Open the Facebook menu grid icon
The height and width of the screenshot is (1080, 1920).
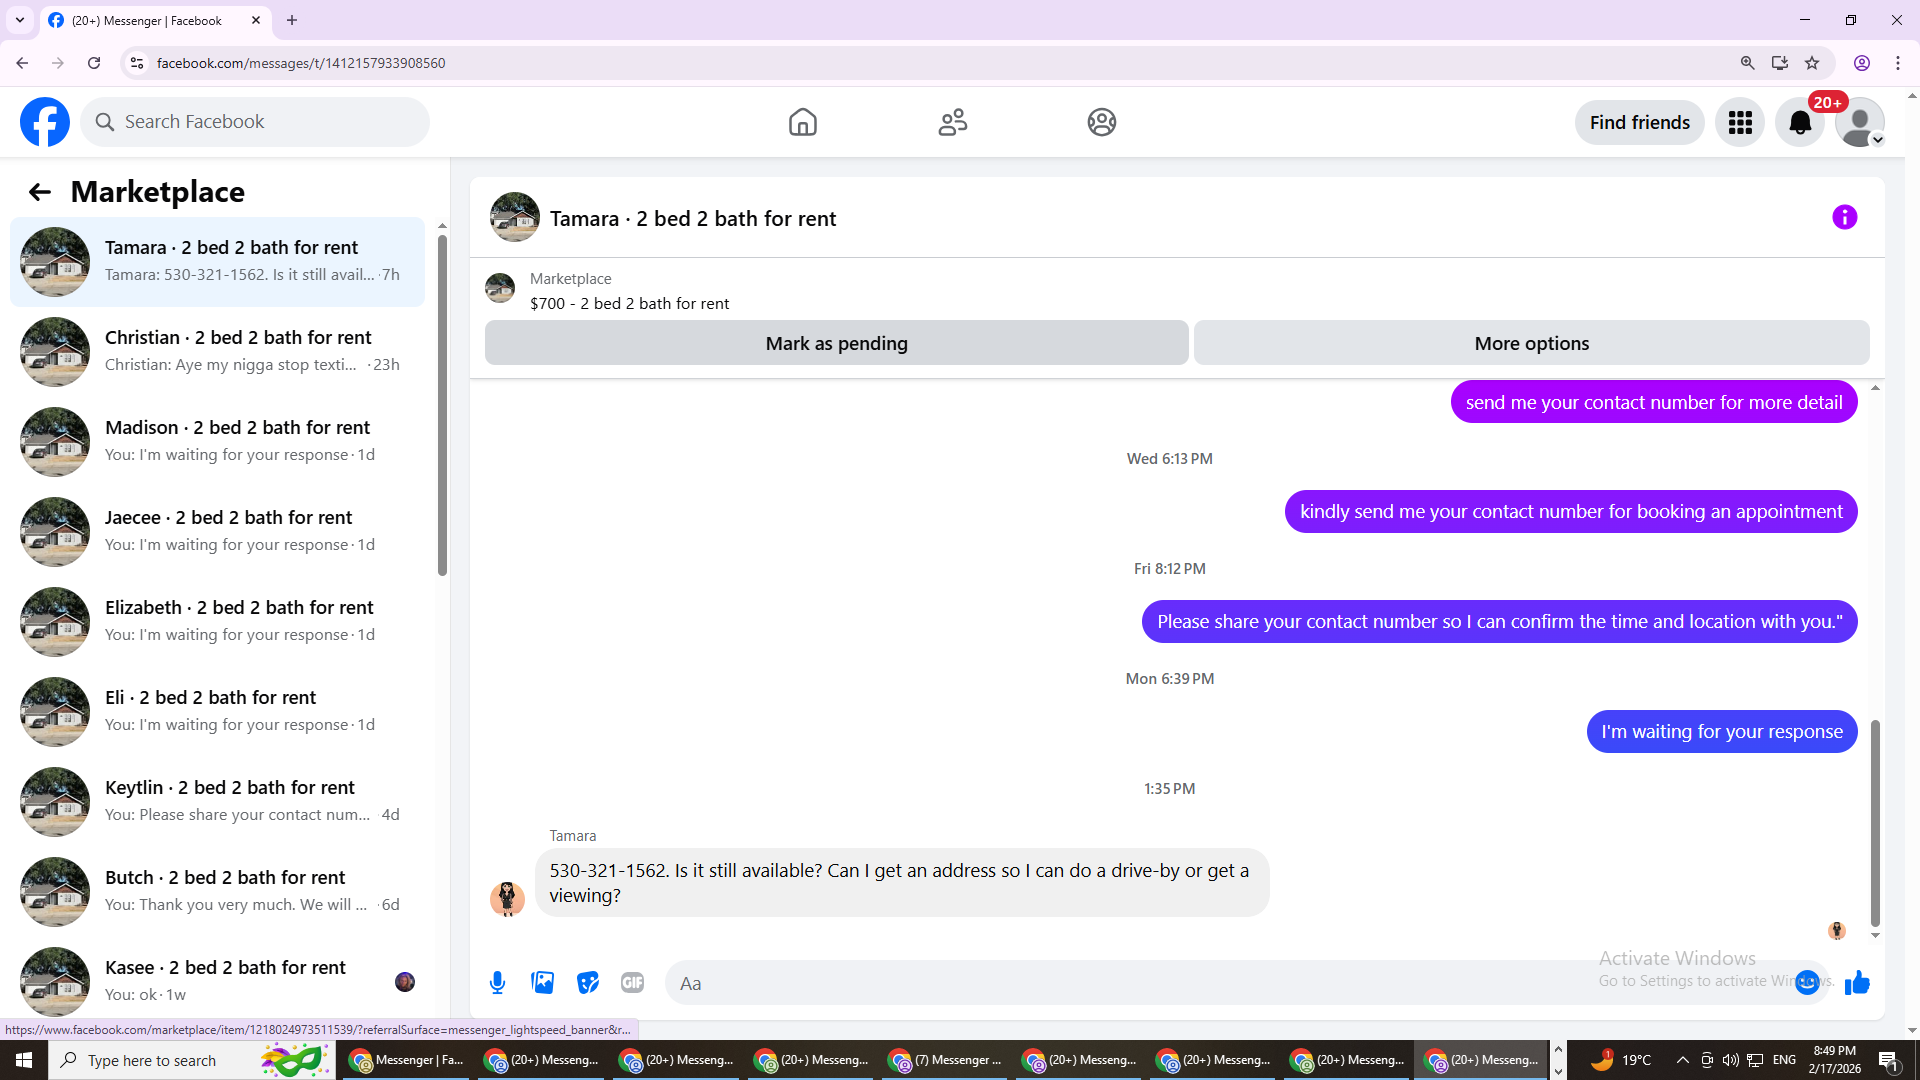pyautogui.click(x=1740, y=122)
